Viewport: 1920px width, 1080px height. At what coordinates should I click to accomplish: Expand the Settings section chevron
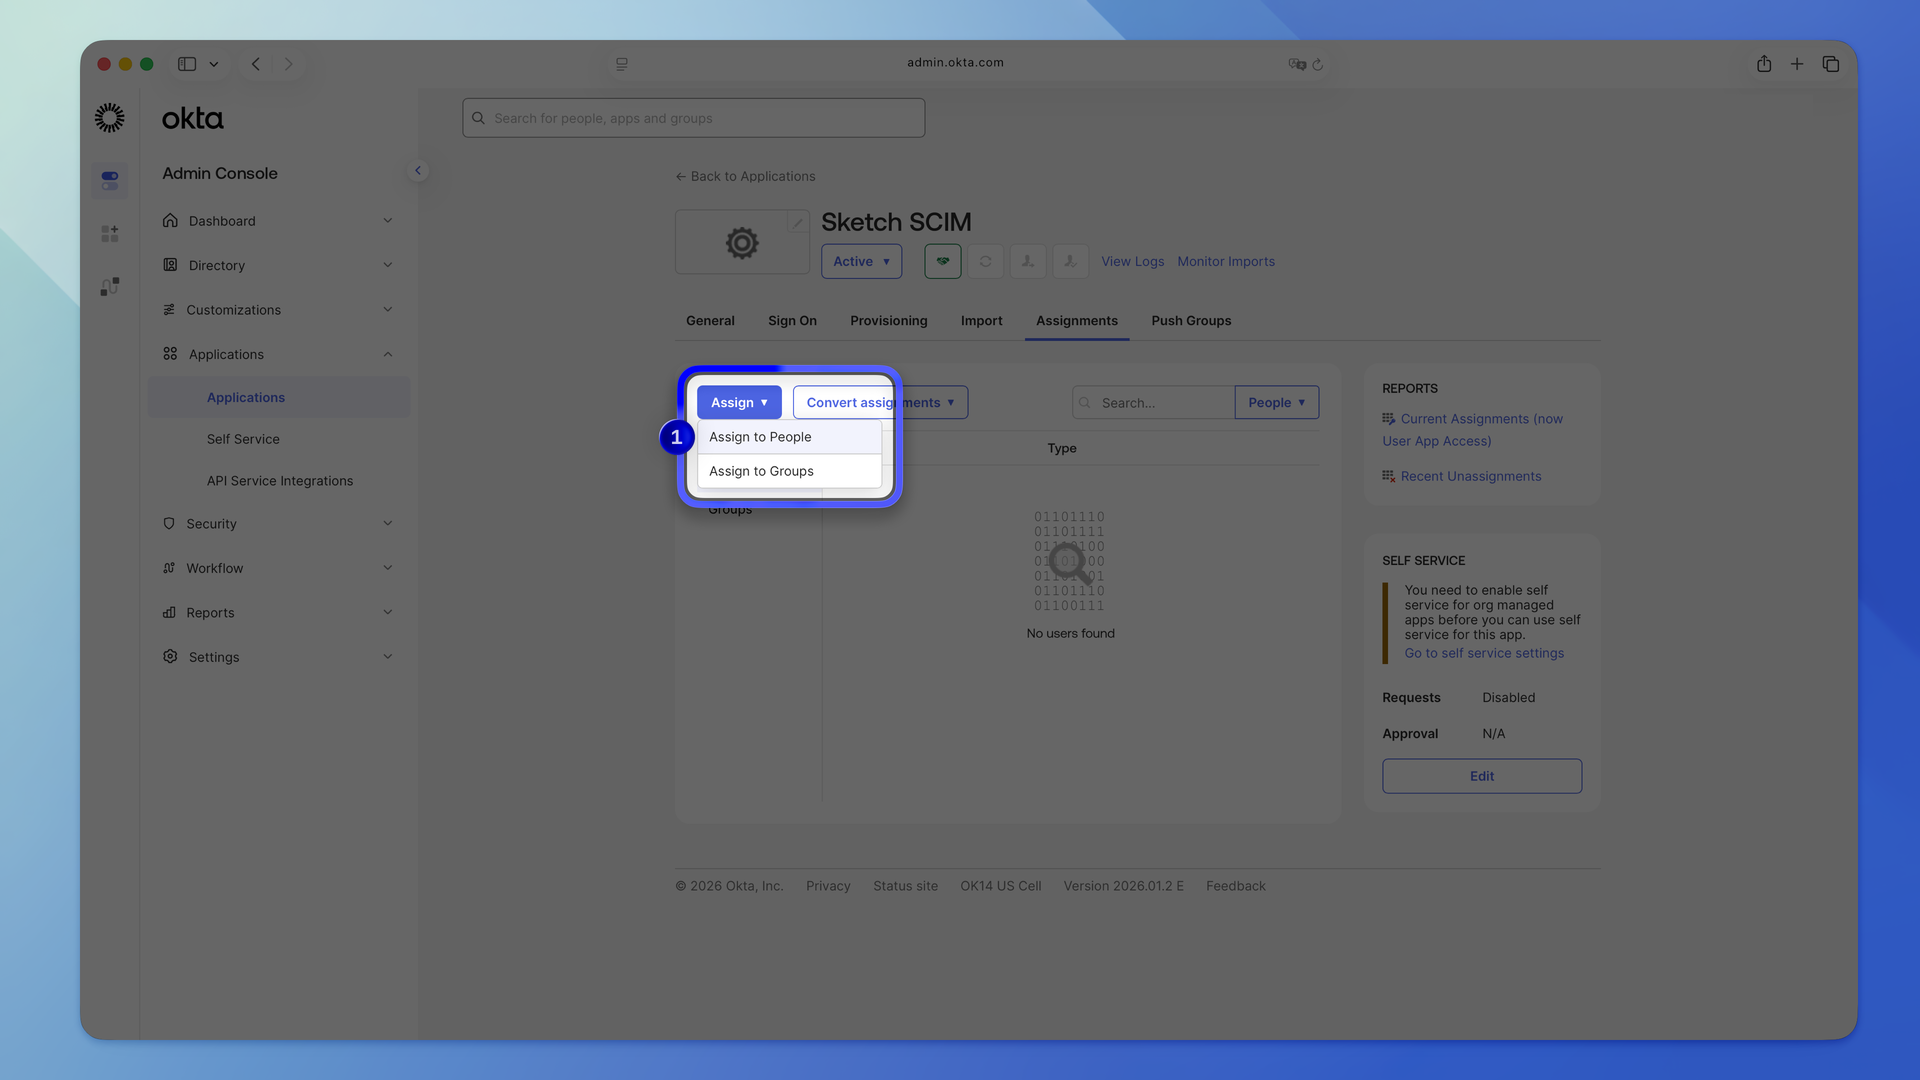pyautogui.click(x=388, y=657)
